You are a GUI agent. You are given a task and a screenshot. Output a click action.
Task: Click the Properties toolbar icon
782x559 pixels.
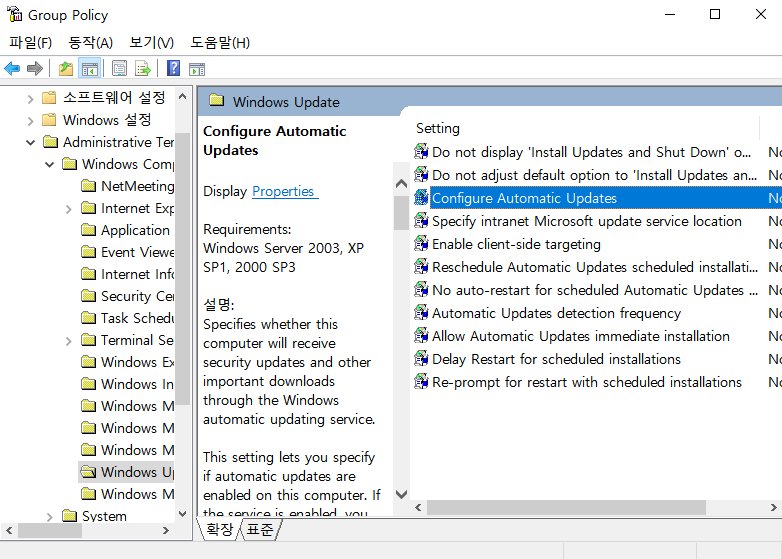[119, 68]
